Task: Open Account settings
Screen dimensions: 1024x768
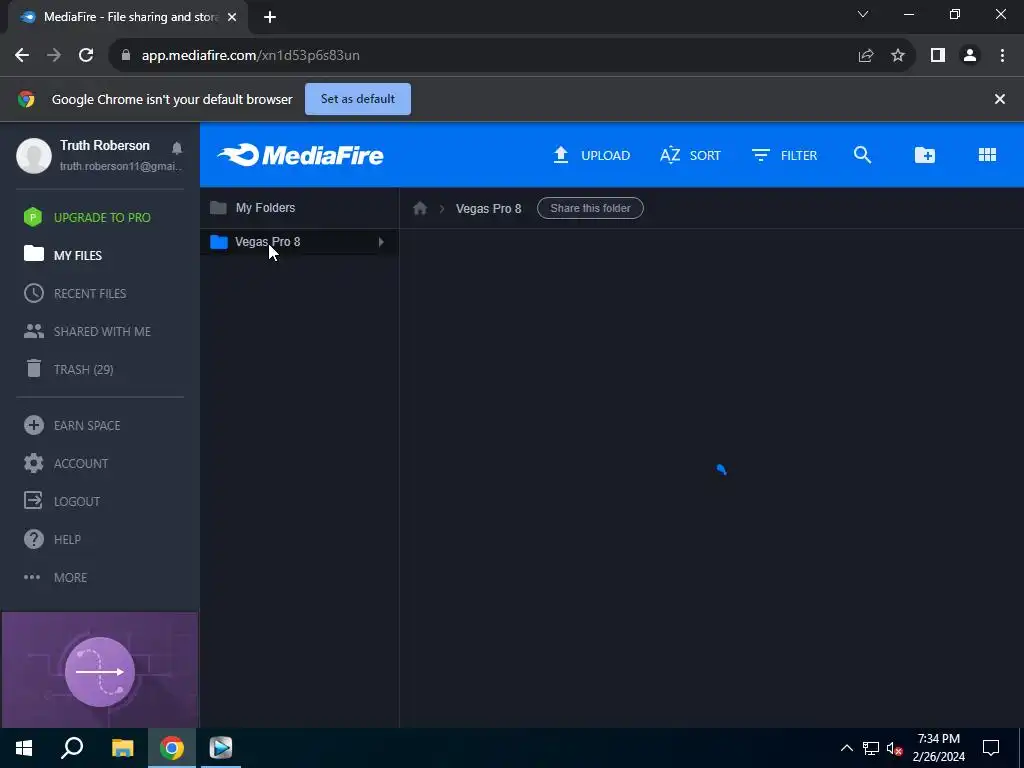Action: (65, 463)
